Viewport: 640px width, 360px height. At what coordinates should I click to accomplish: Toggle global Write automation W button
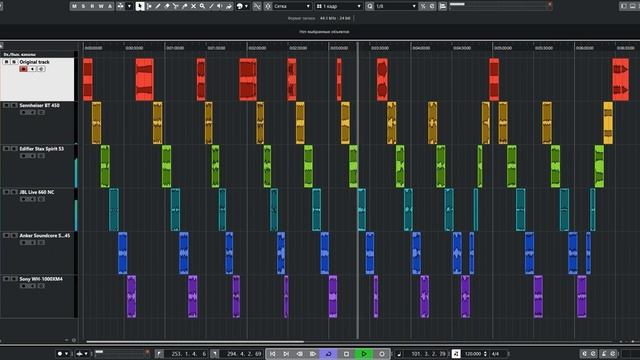(x=101, y=6)
